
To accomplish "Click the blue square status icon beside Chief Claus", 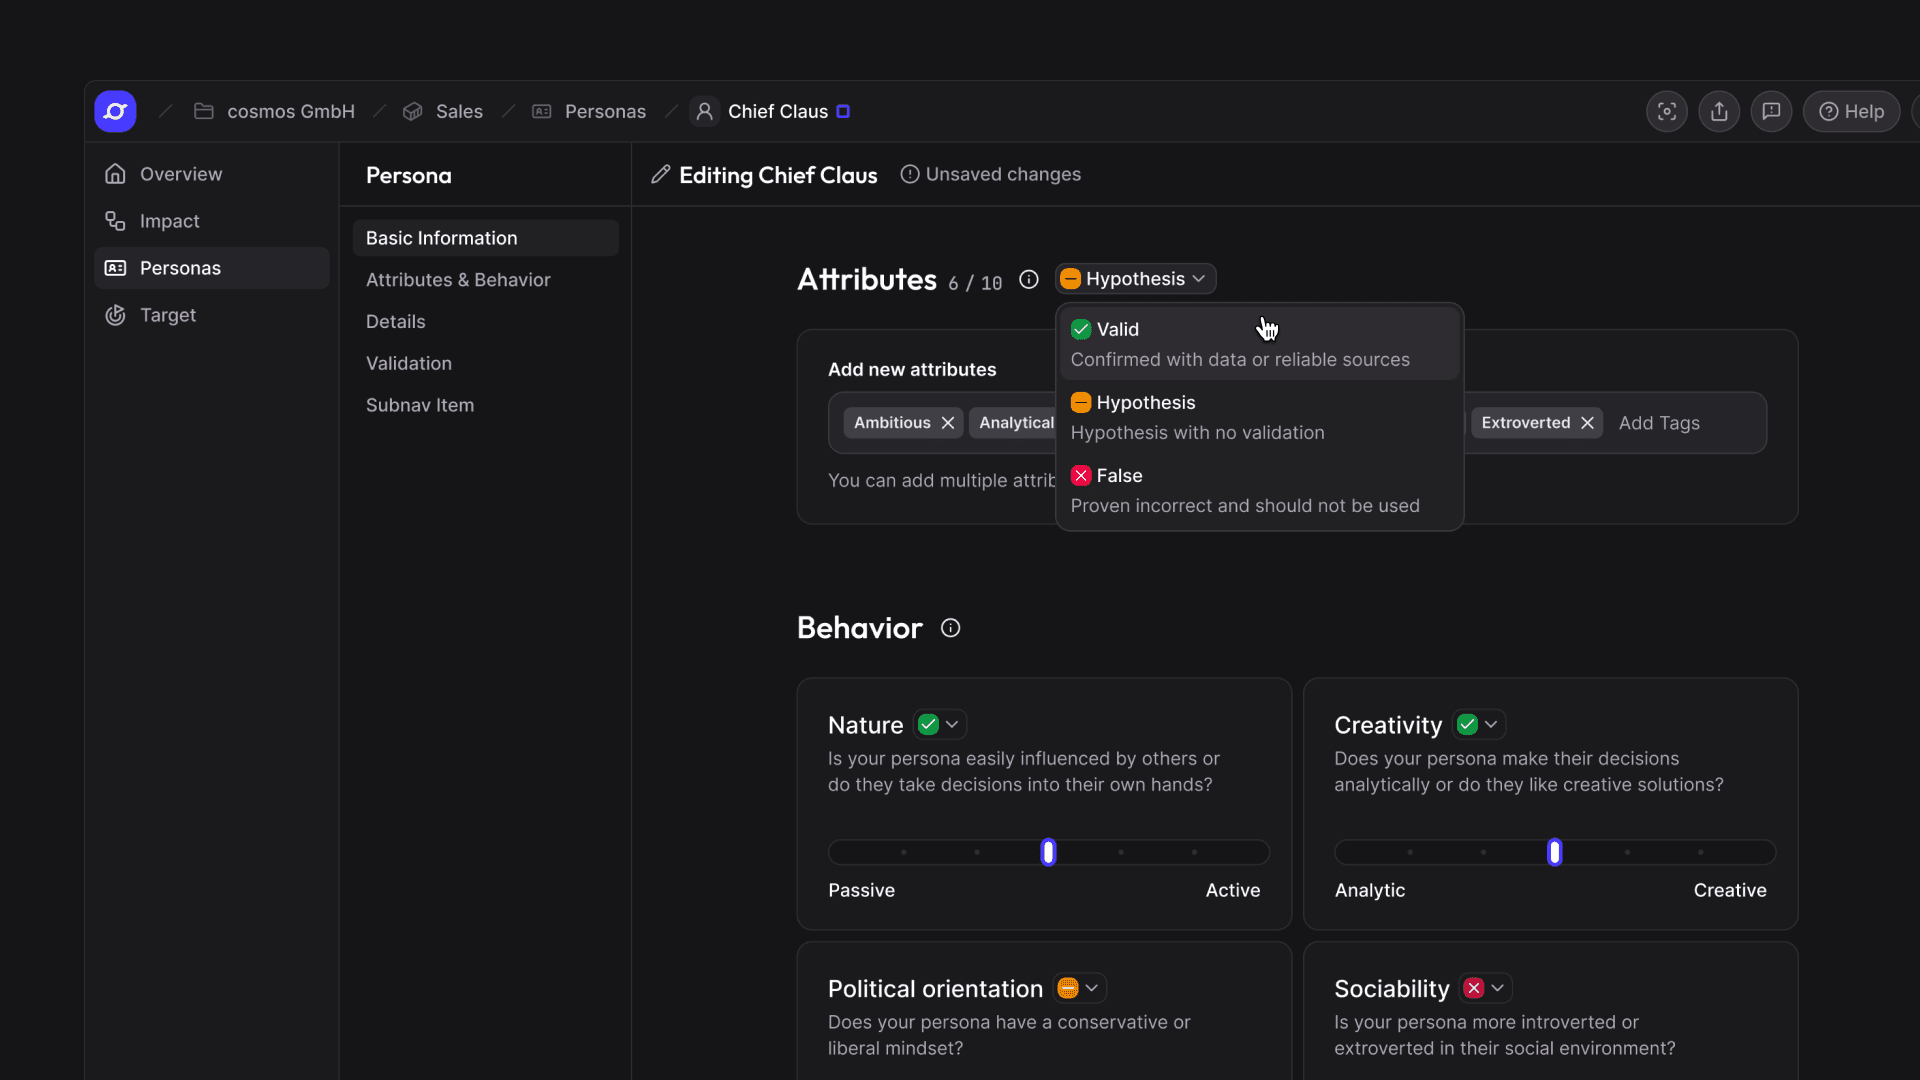I will (x=843, y=111).
